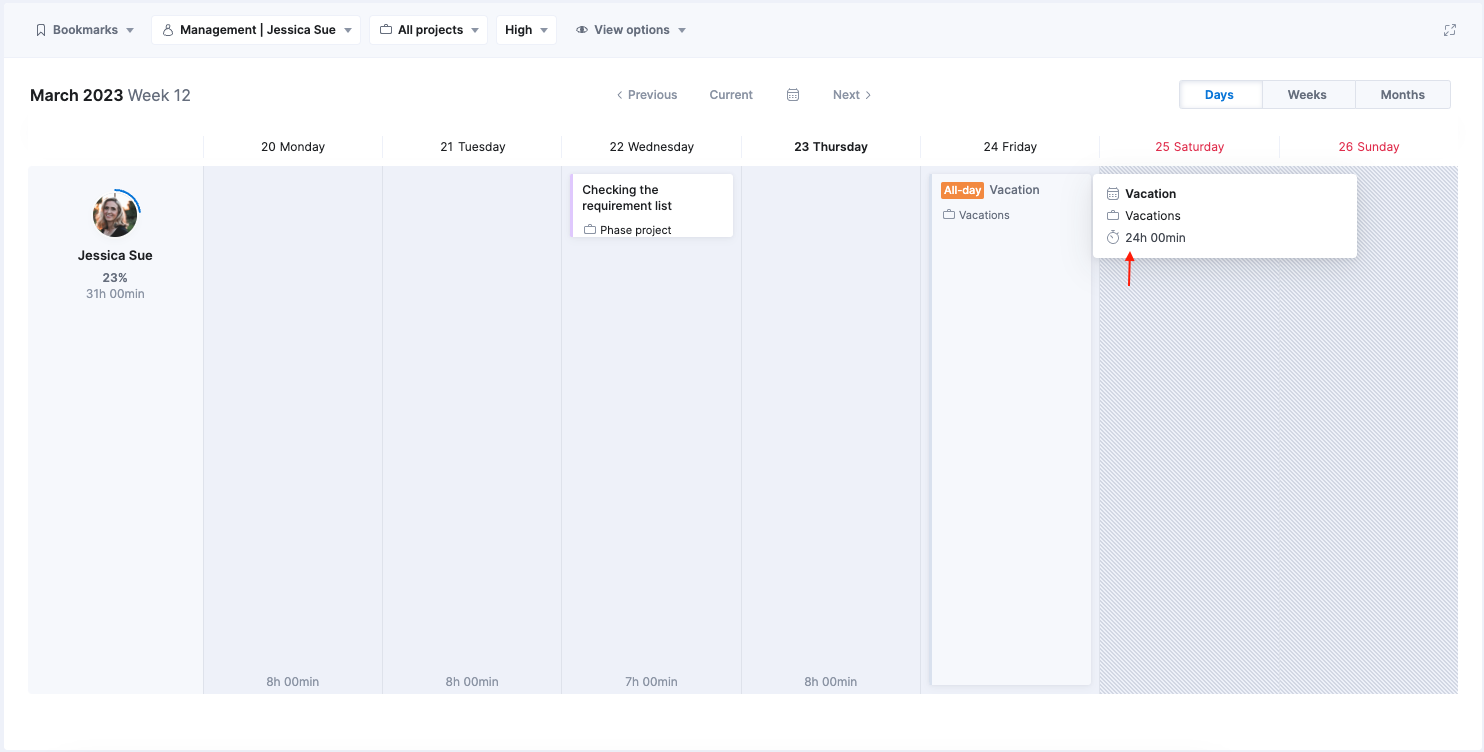Click the 24 Friday column header
Image resolution: width=1484 pixels, height=752 pixels.
[1010, 147]
